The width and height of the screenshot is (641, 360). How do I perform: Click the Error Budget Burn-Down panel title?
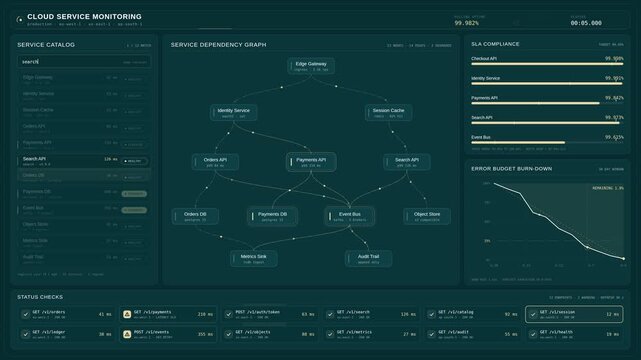pos(511,169)
